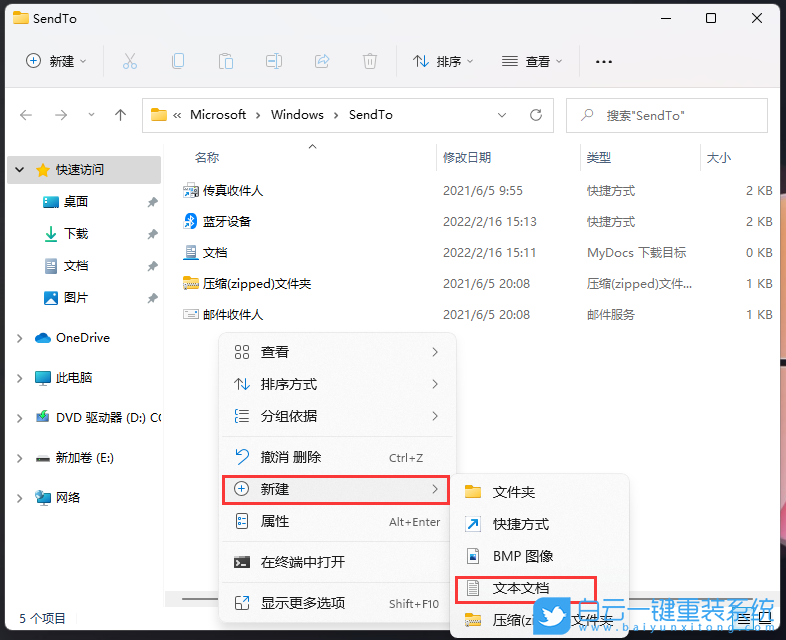Unpin 桌面 from quick access
786x640 pixels.
click(x=152, y=202)
